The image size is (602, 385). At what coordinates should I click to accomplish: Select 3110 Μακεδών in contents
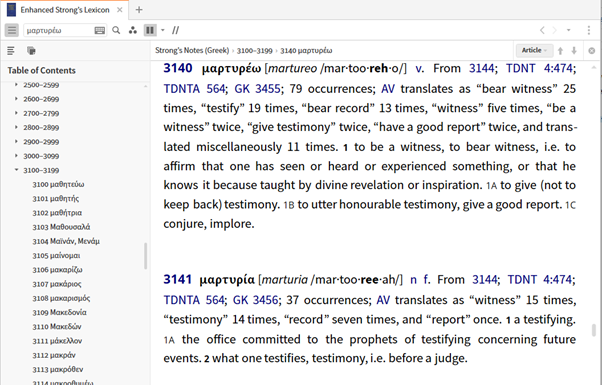coord(57,326)
